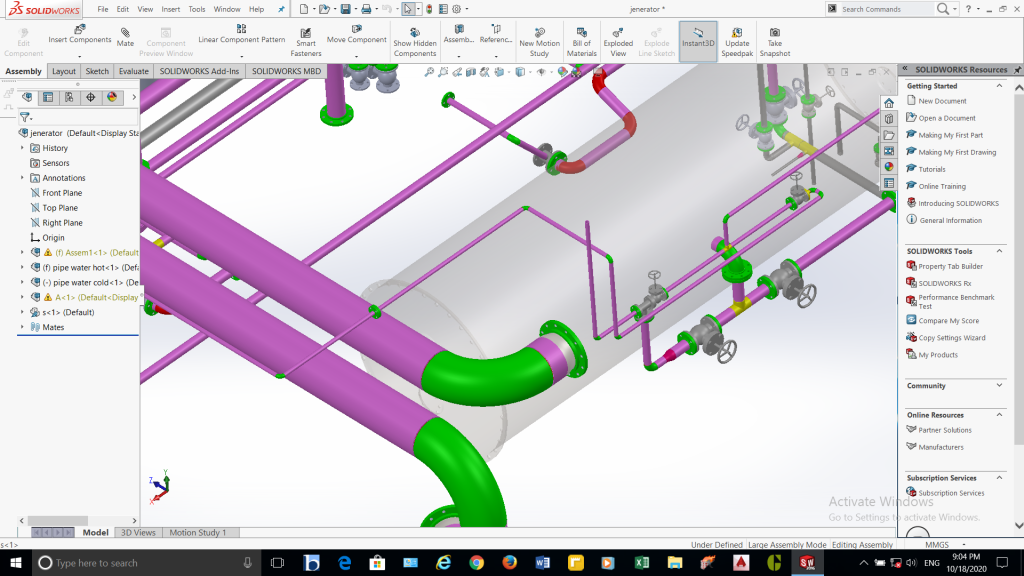Screen dimensions: 1024x576
Task: Toggle the pushpin next to Help menu
Action: point(281,9)
